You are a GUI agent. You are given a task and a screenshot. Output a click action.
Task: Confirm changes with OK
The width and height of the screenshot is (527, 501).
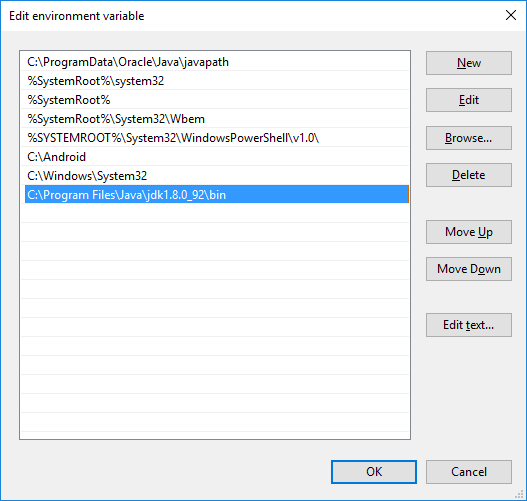[x=374, y=472]
